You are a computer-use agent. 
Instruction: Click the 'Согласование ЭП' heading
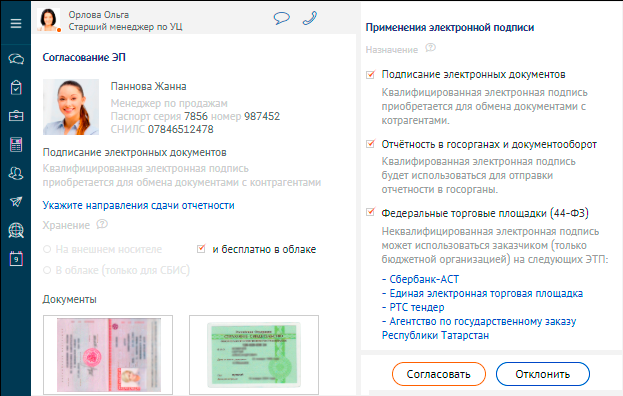click(x=84, y=58)
